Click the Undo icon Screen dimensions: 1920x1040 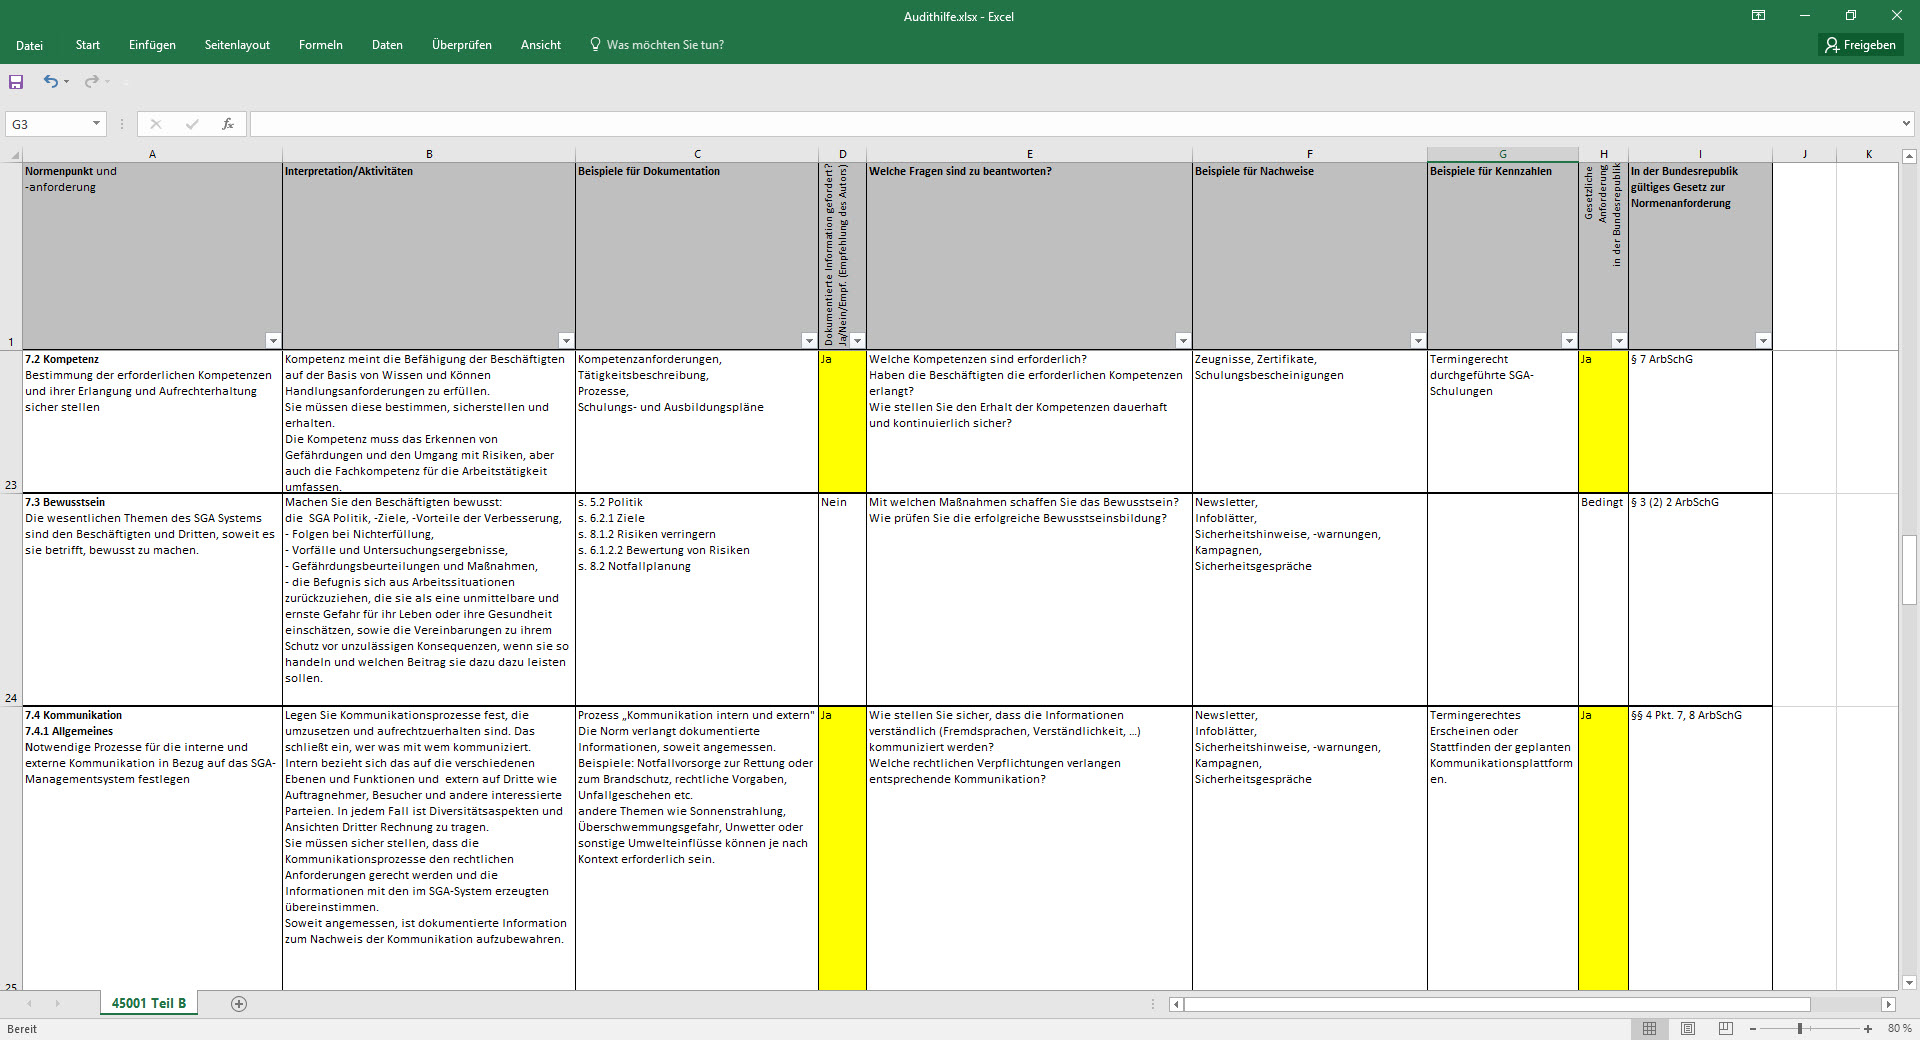click(50, 83)
